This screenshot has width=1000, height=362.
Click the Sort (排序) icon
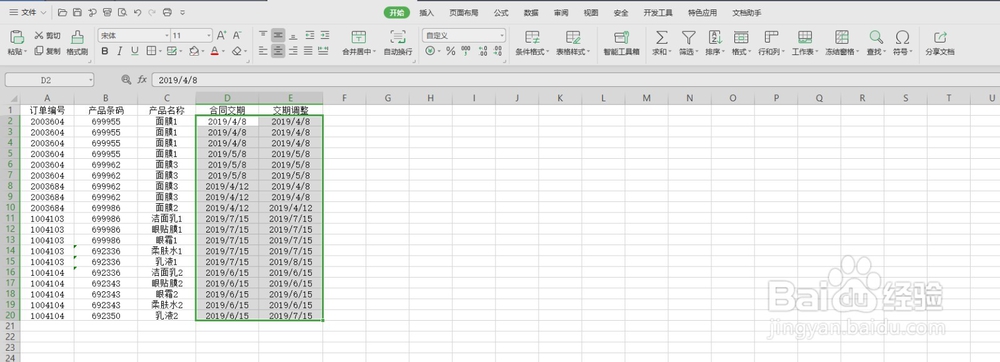pyautogui.click(x=715, y=36)
